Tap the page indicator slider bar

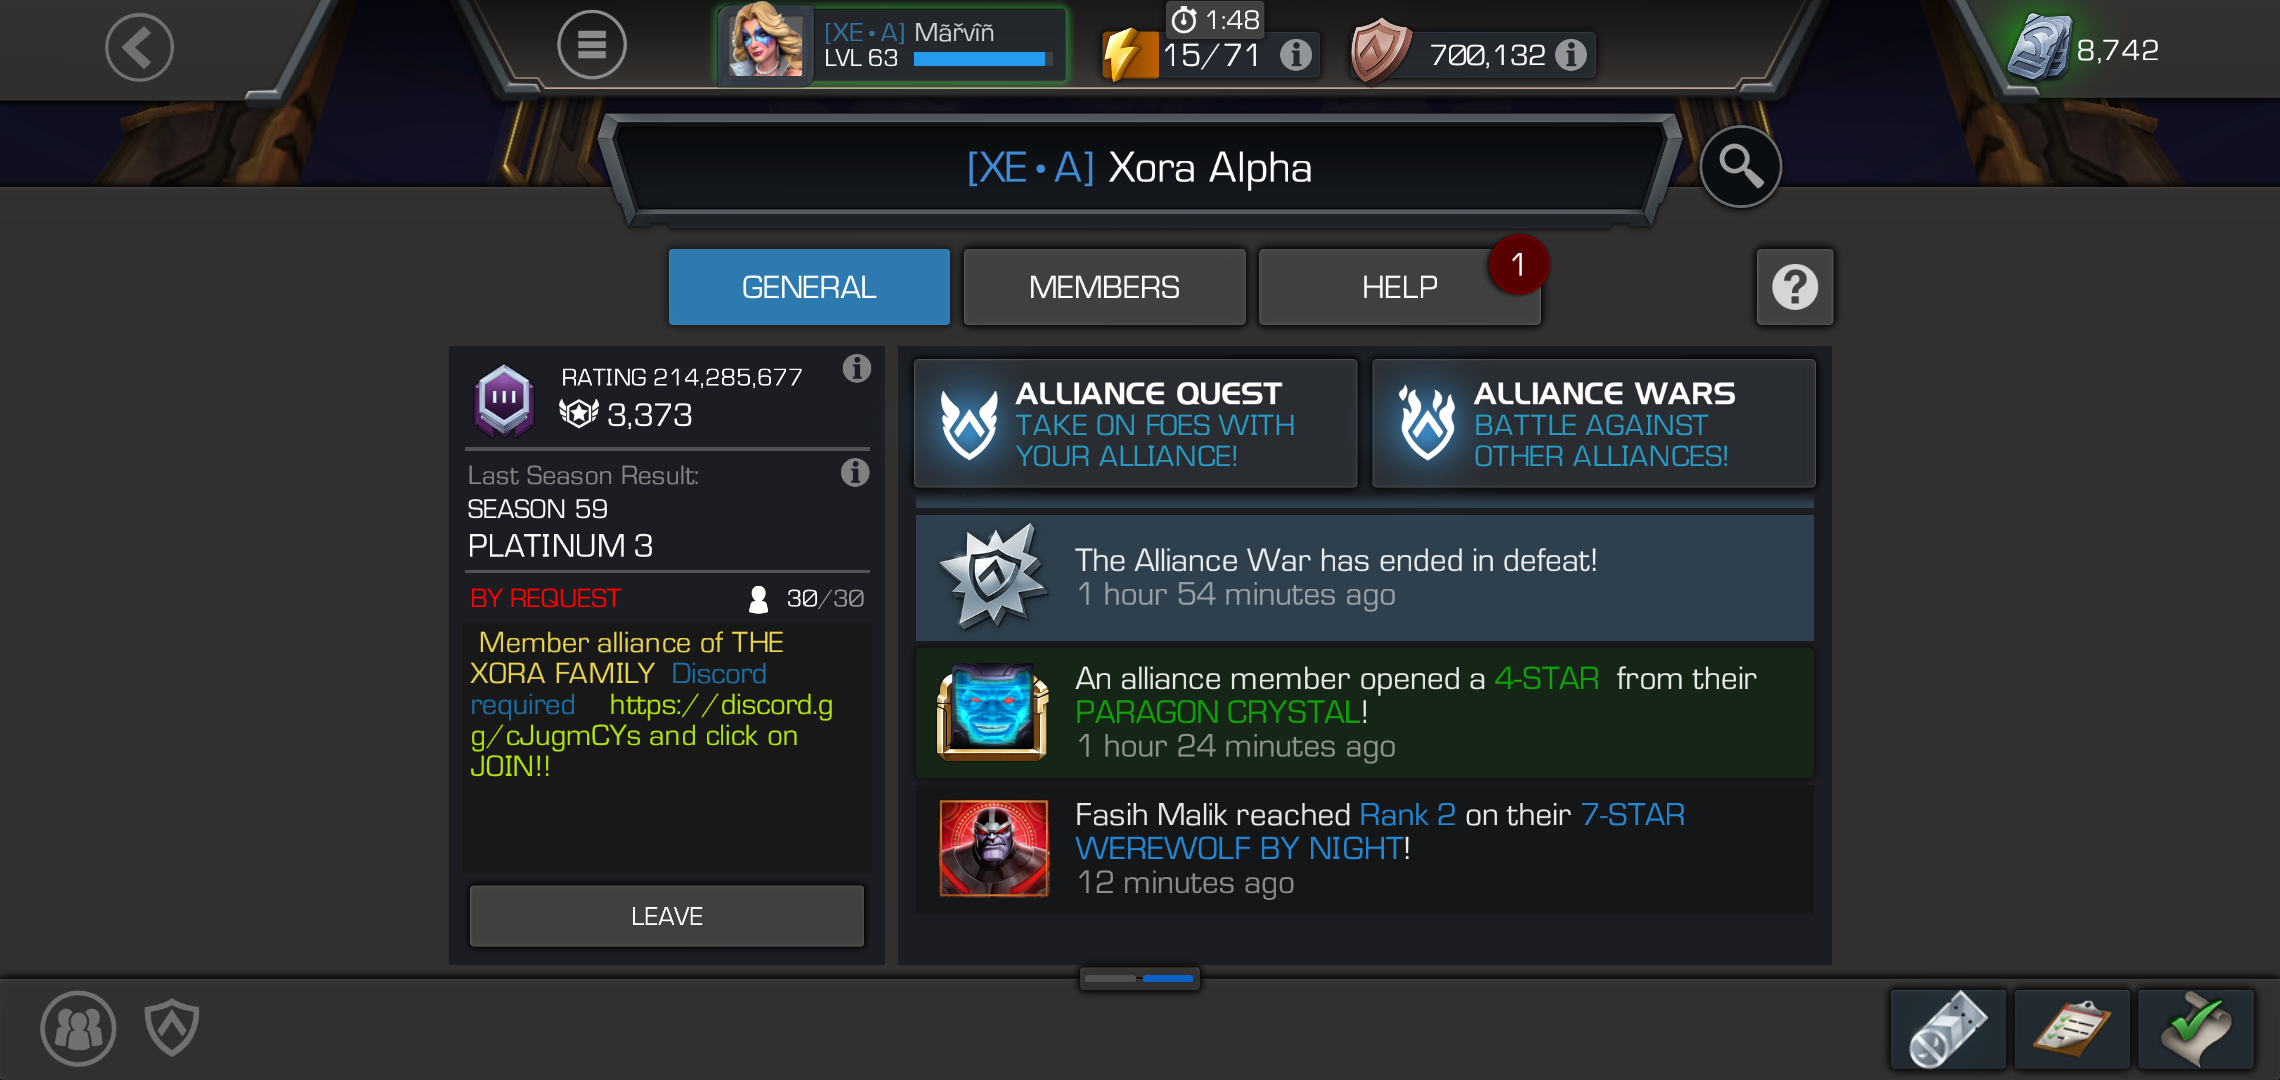pyautogui.click(x=1140, y=978)
